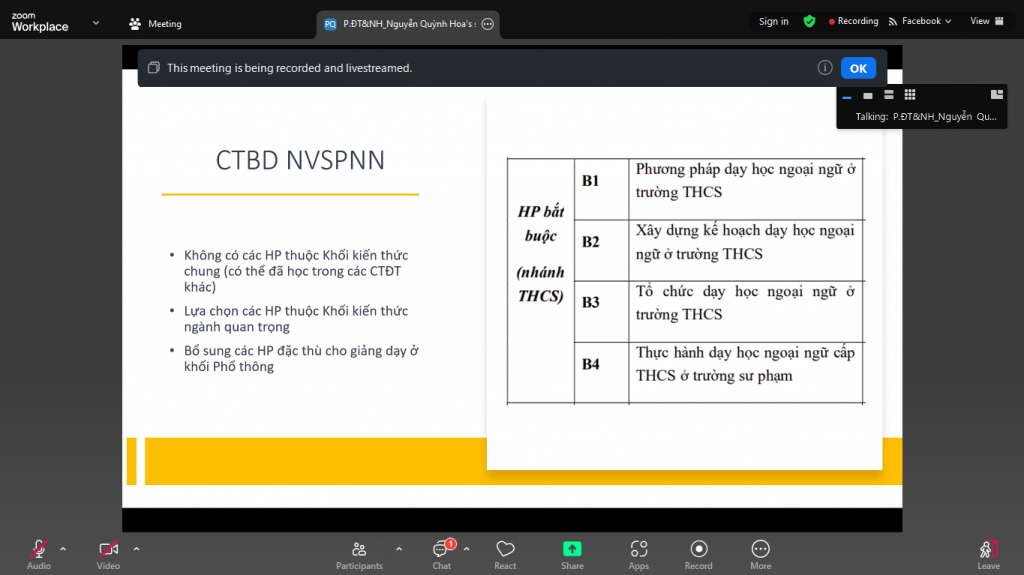Click copy icon beside recording notice
The height and width of the screenshot is (575, 1024).
pos(153,68)
